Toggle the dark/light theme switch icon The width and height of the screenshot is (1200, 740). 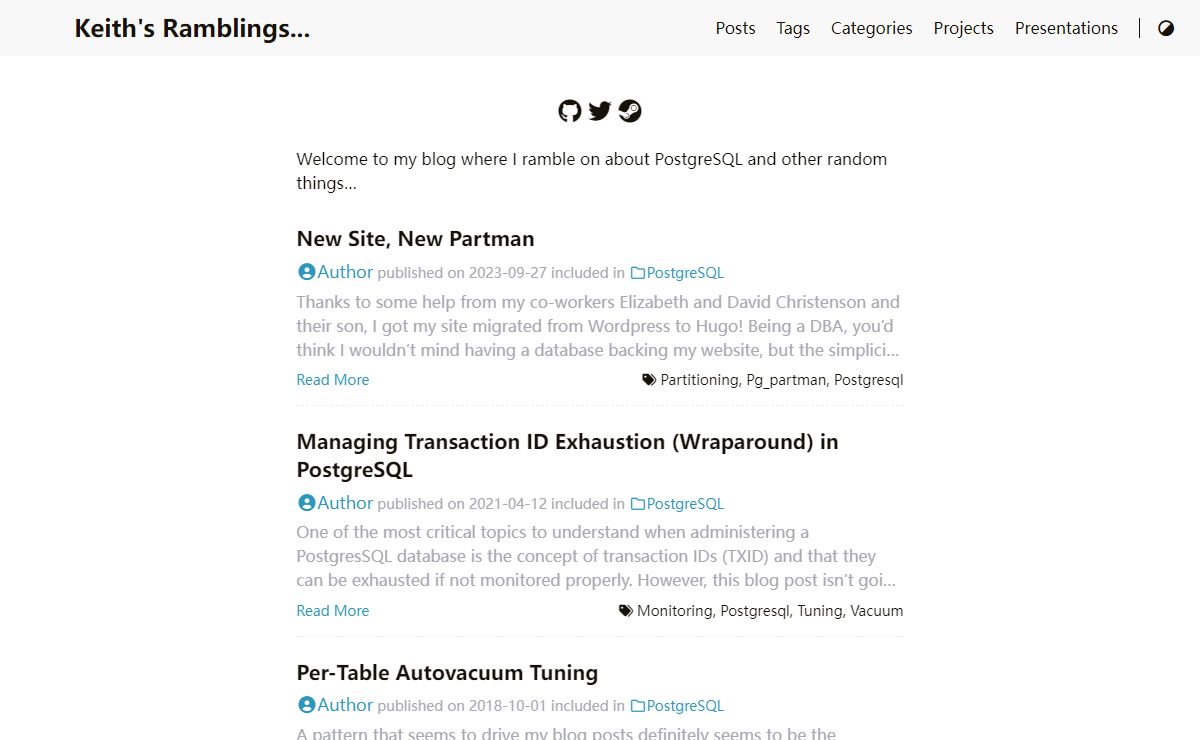click(1166, 28)
